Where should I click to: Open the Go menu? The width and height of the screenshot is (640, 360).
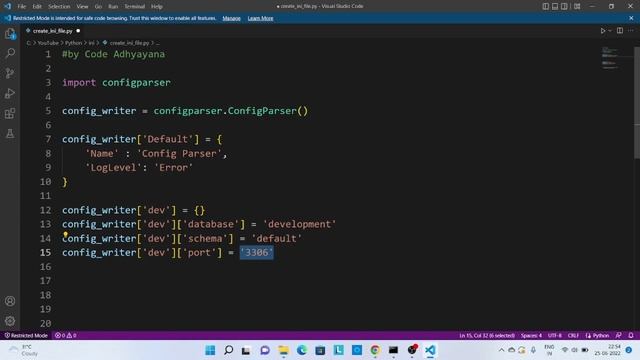coord(98,7)
